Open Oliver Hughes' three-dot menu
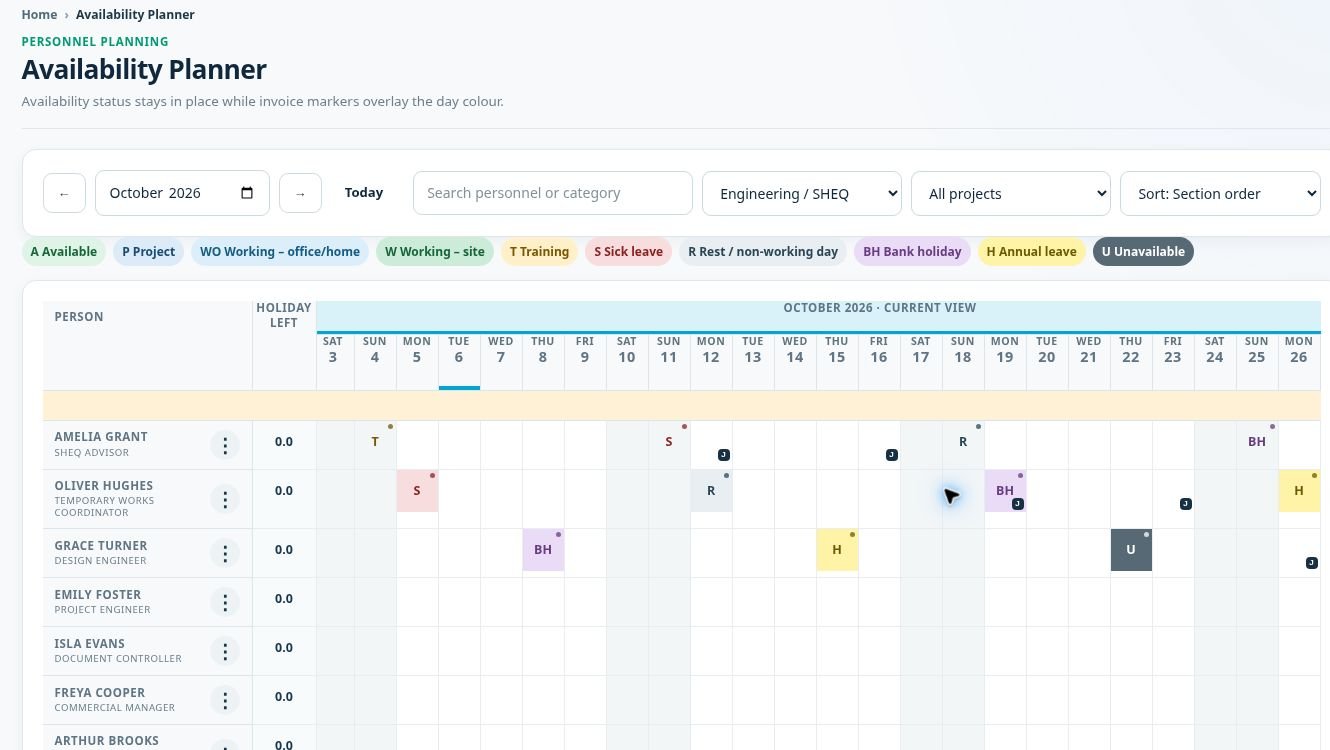This screenshot has width=1330, height=750. [x=225, y=499]
